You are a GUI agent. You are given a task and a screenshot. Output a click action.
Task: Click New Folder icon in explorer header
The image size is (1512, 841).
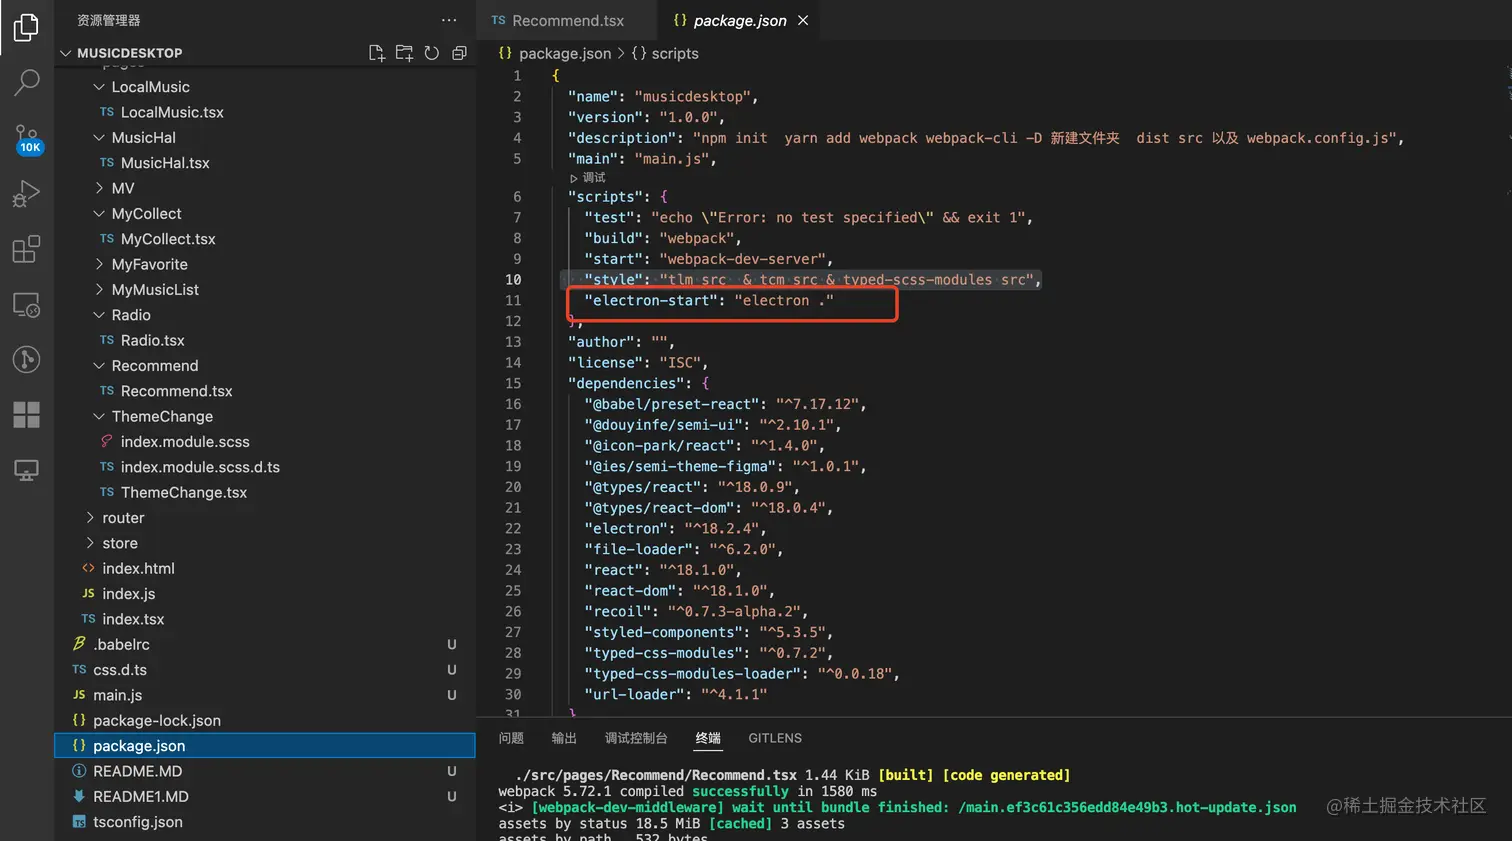(404, 53)
